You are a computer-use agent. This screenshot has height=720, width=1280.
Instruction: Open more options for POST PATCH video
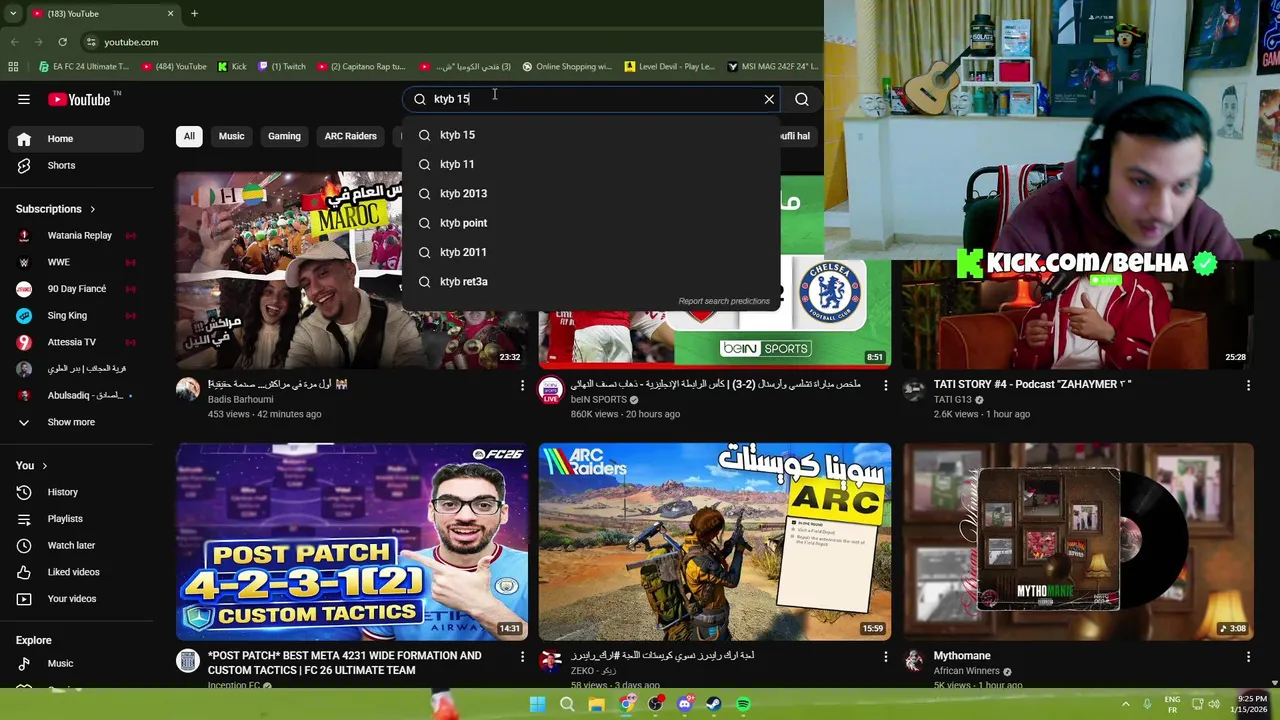(x=522, y=657)
